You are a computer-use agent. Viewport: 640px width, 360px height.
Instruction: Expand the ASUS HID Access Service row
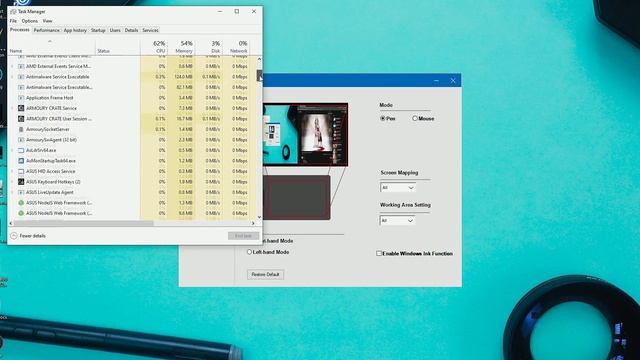click(12, 171)
